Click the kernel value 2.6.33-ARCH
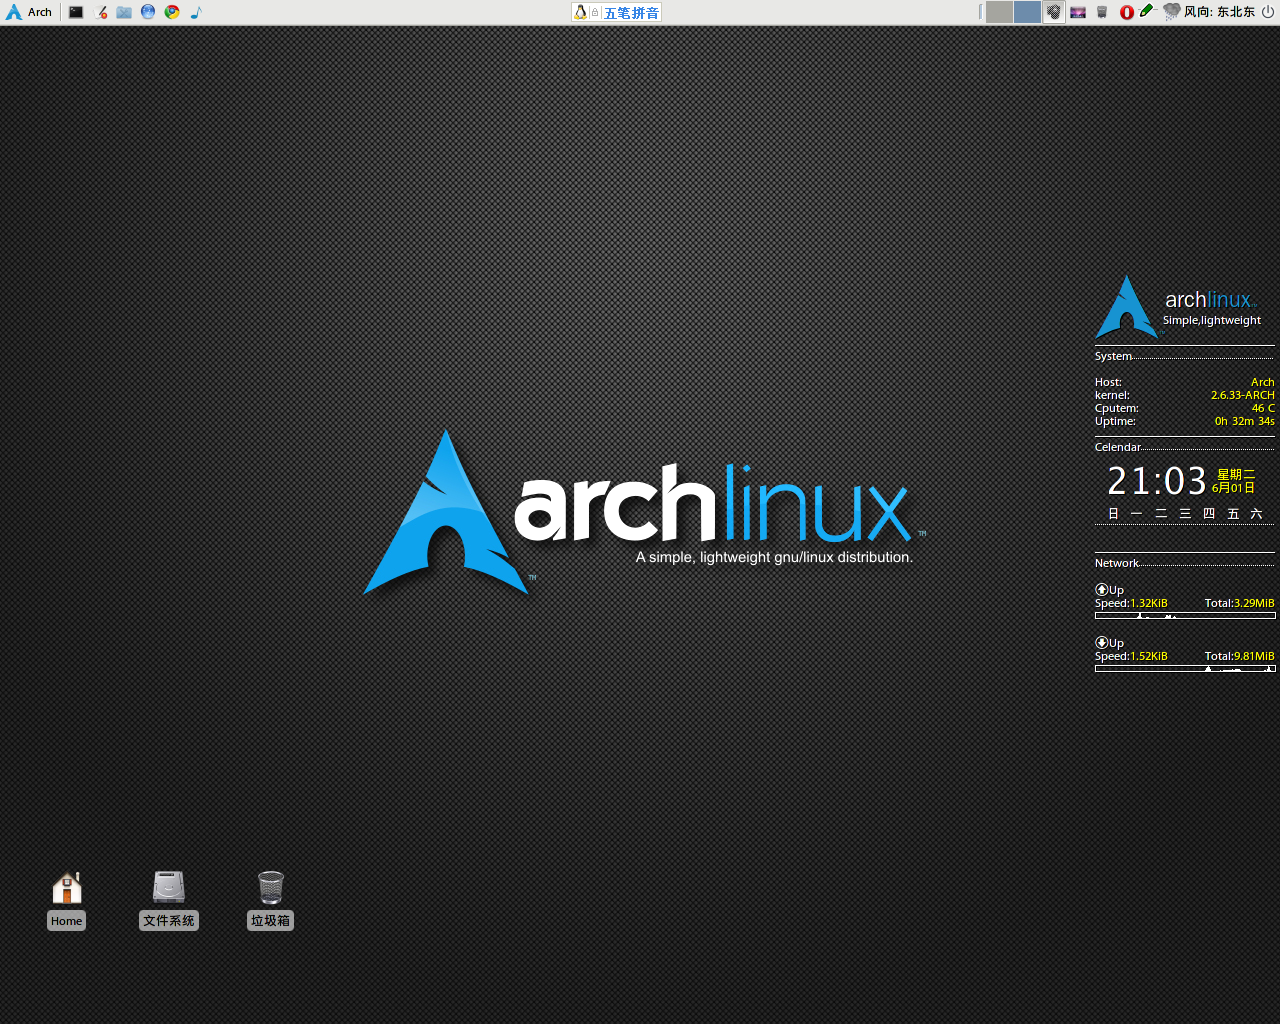This screenshot has width=1280, height=1024. [1242, 395]
